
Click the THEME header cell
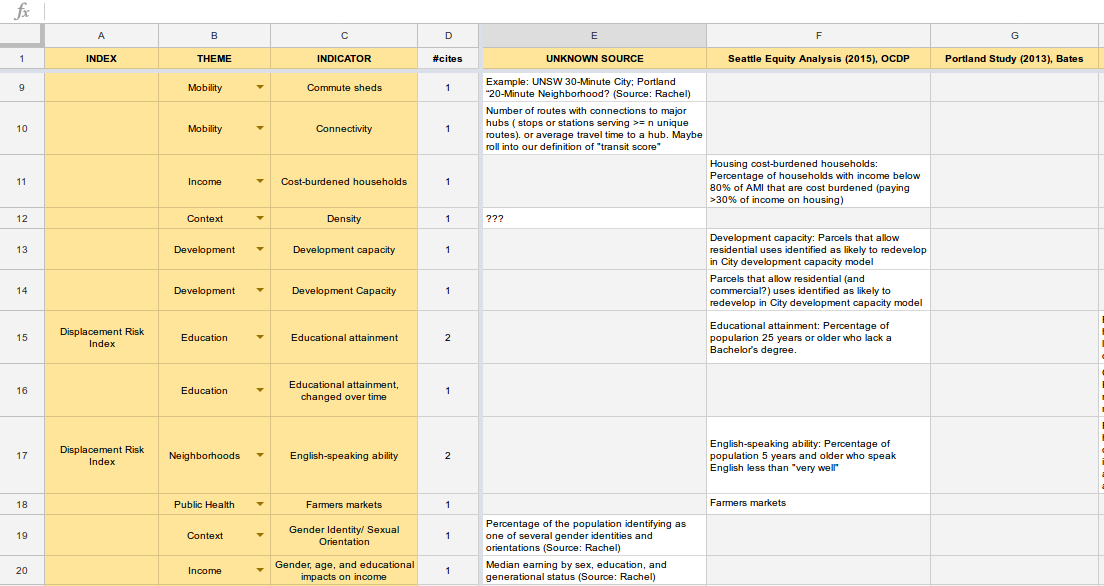click(214, 58)
